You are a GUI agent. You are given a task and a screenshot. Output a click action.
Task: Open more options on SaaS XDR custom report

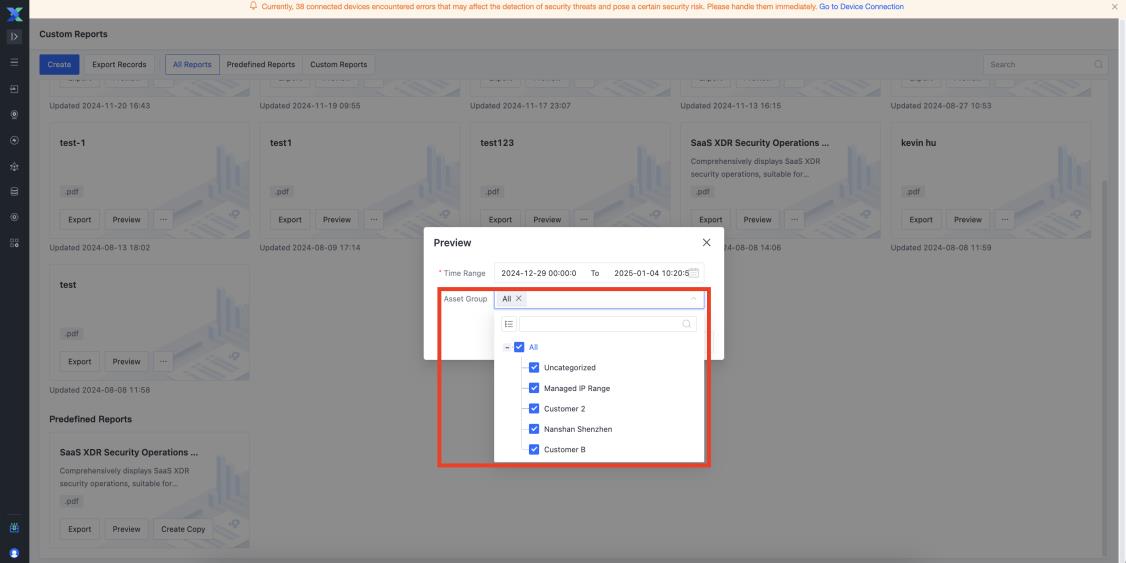[x=794, y=220]
